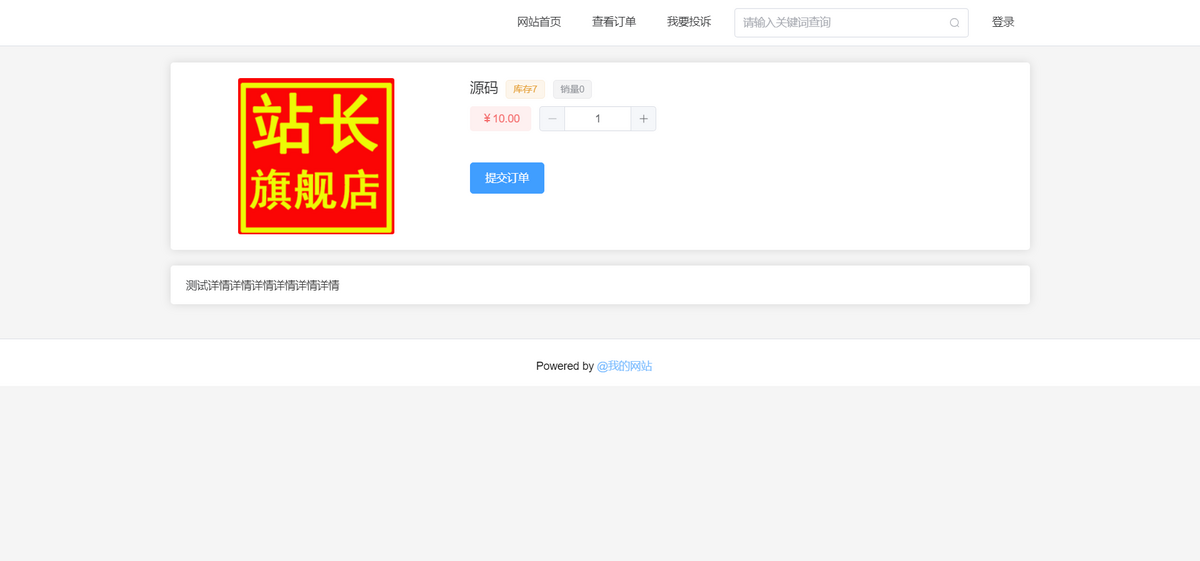Open 查看订单 menu item
The image size is (1200, 561).
click(614, 22)
